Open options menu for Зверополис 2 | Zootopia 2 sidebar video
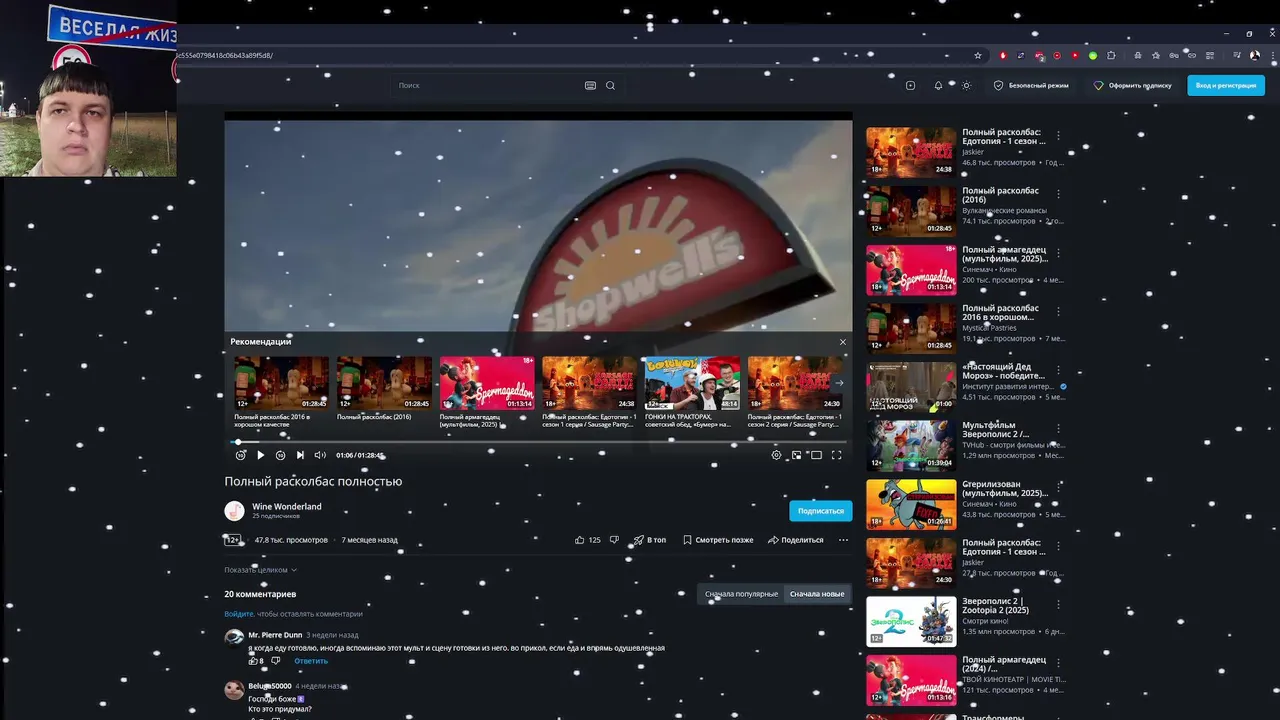Screen dimensions: 1280x720 point(1058,603)
